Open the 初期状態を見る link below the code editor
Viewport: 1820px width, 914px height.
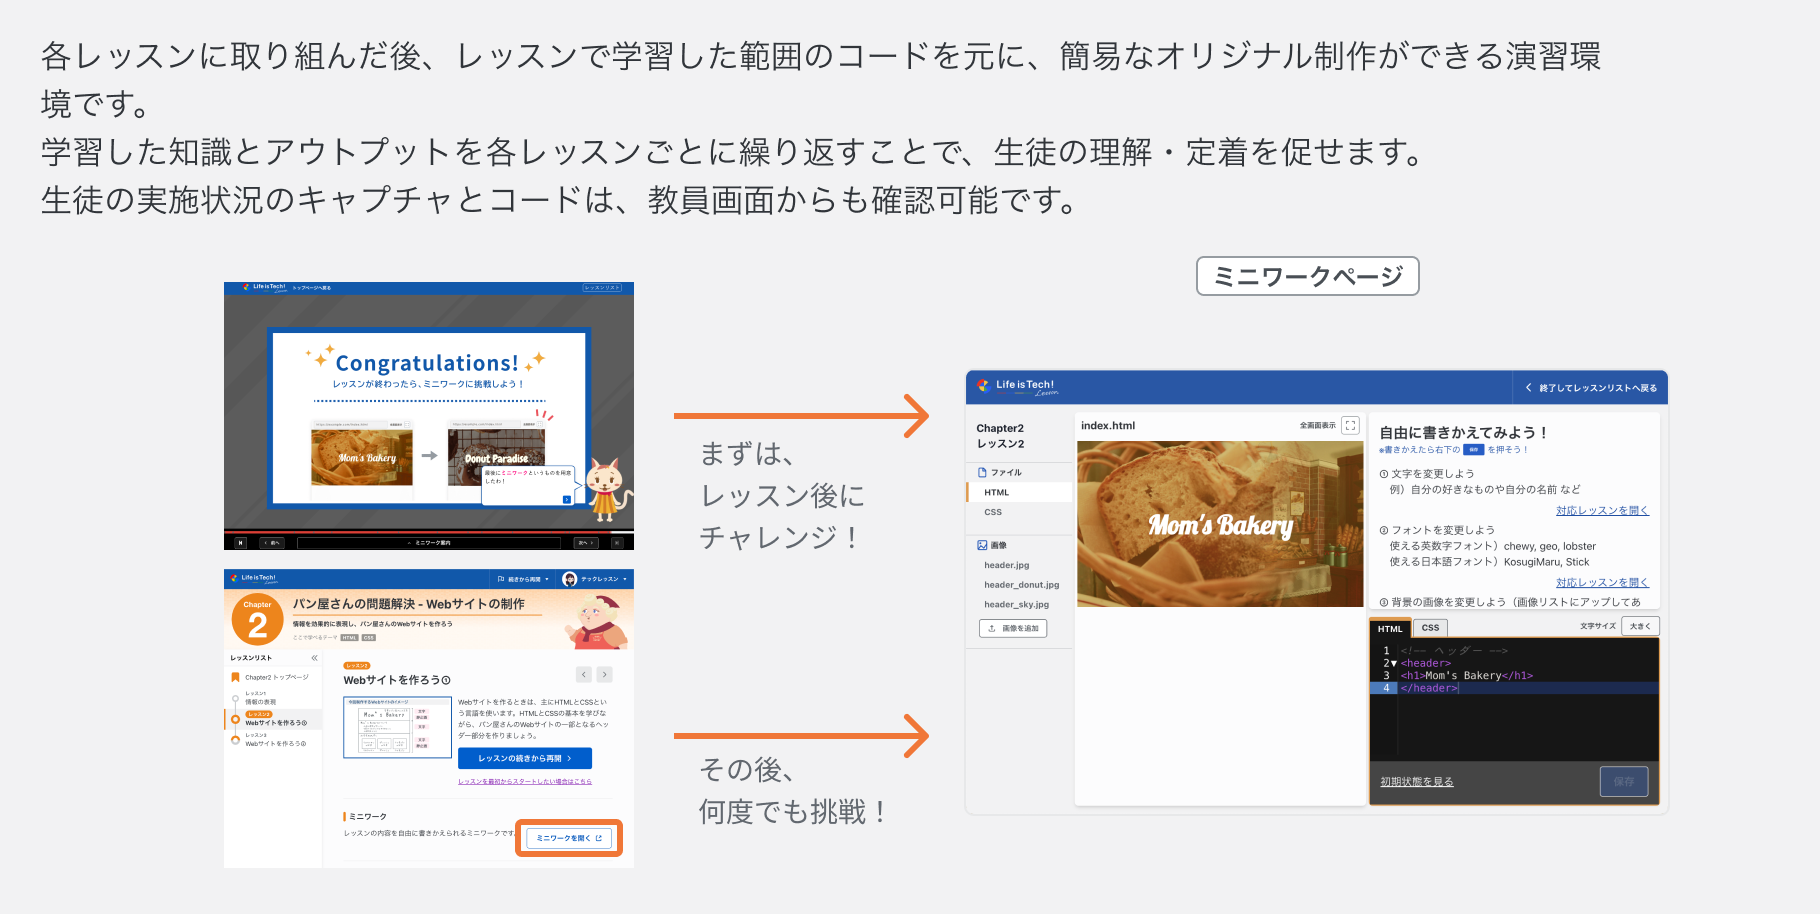click(x=1416, y=781)
